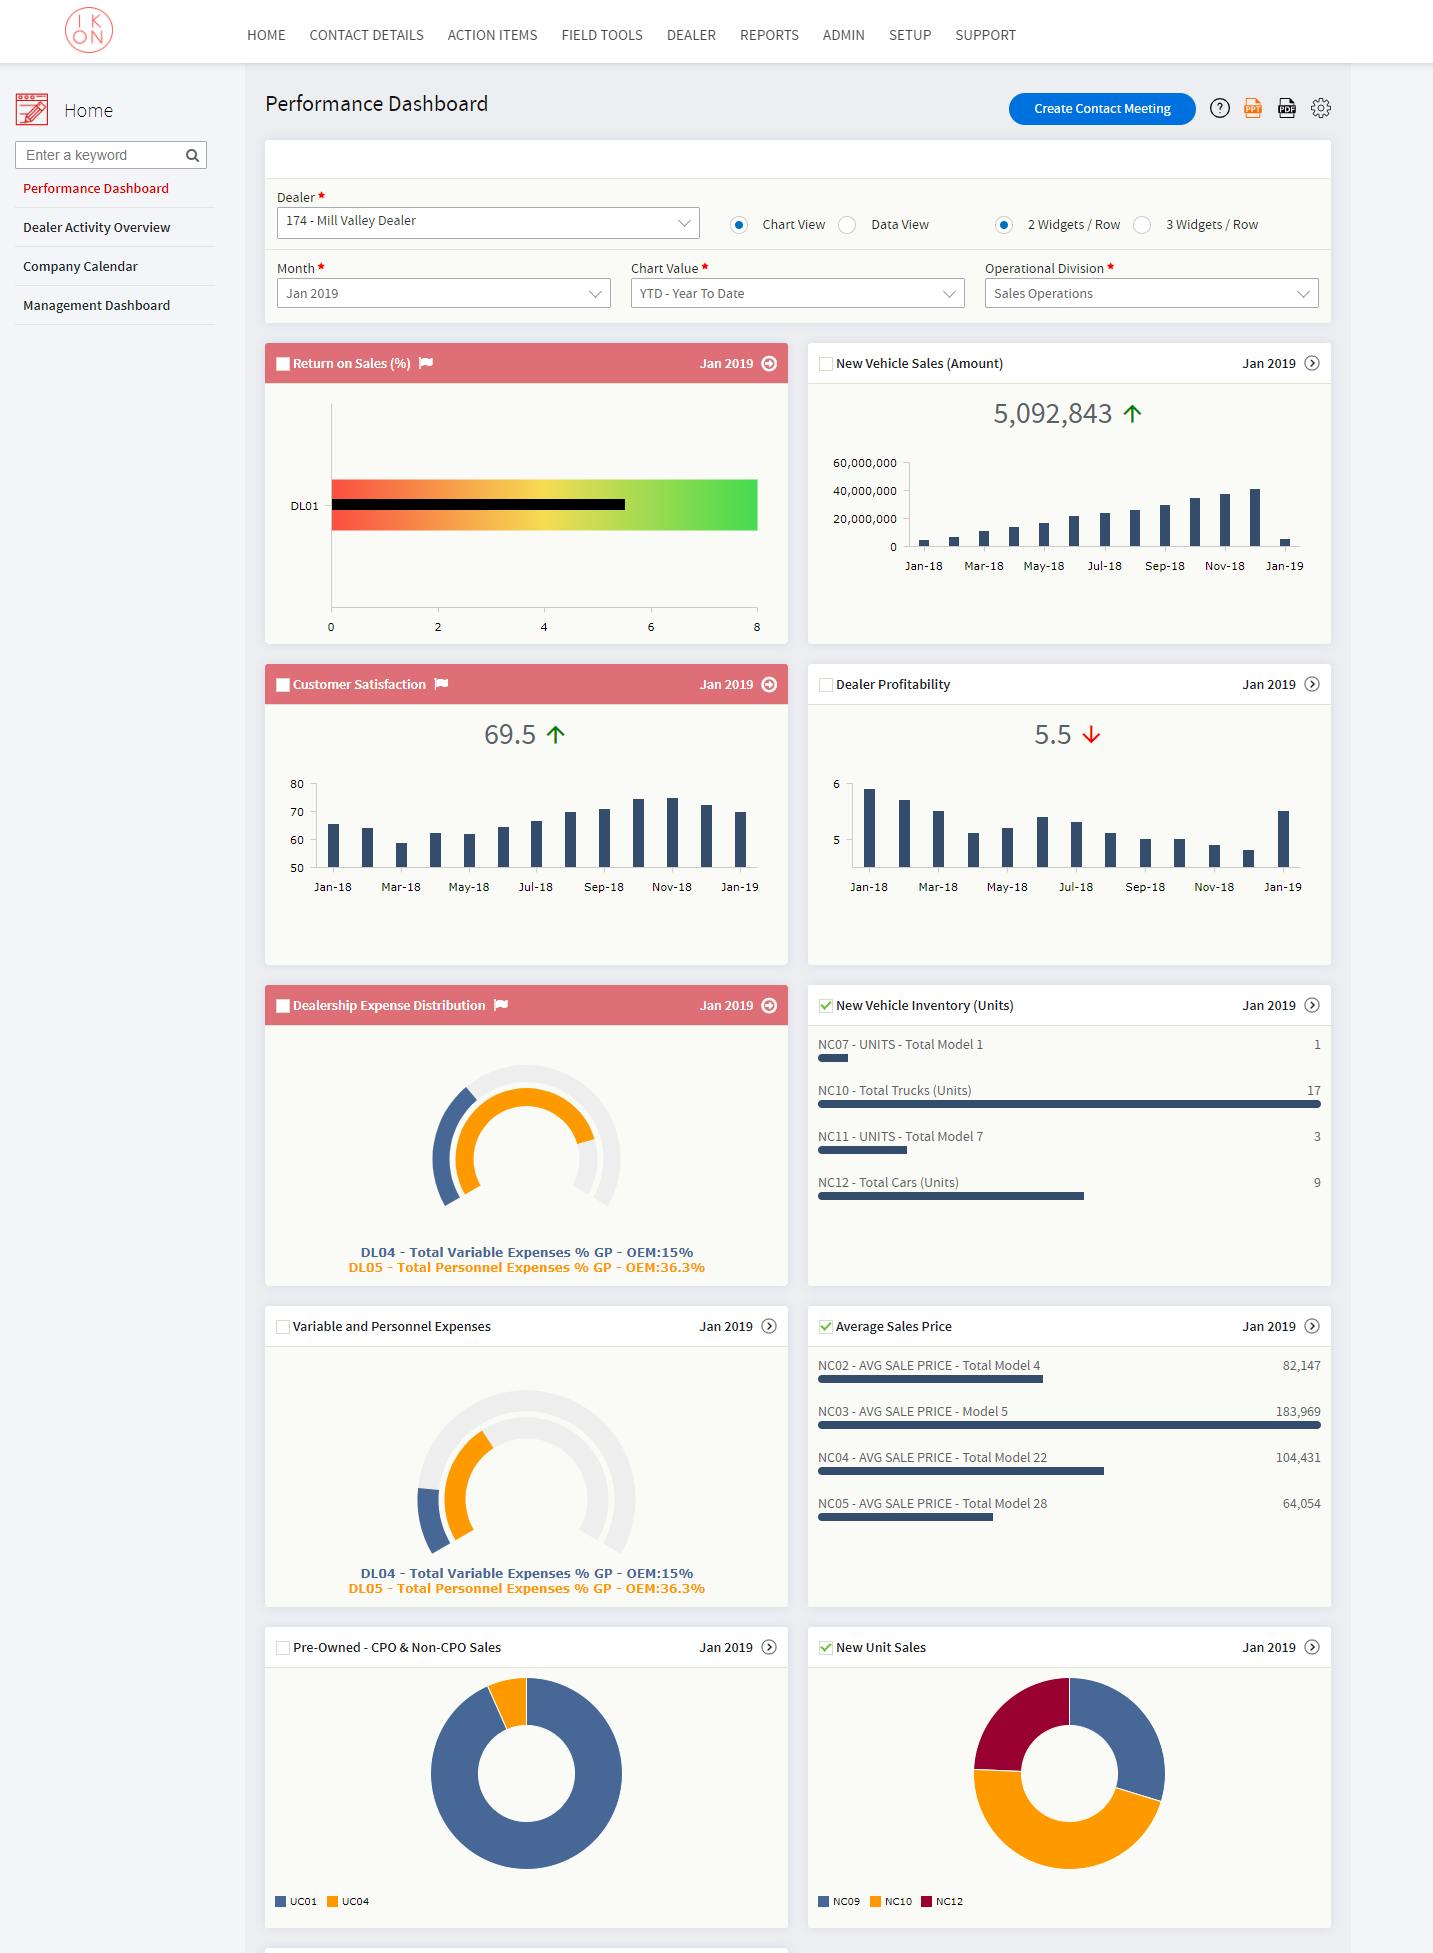Click the Home notepad icon in sidebar
Viewport: 1433px width, 1953px height.
[32, 109]
